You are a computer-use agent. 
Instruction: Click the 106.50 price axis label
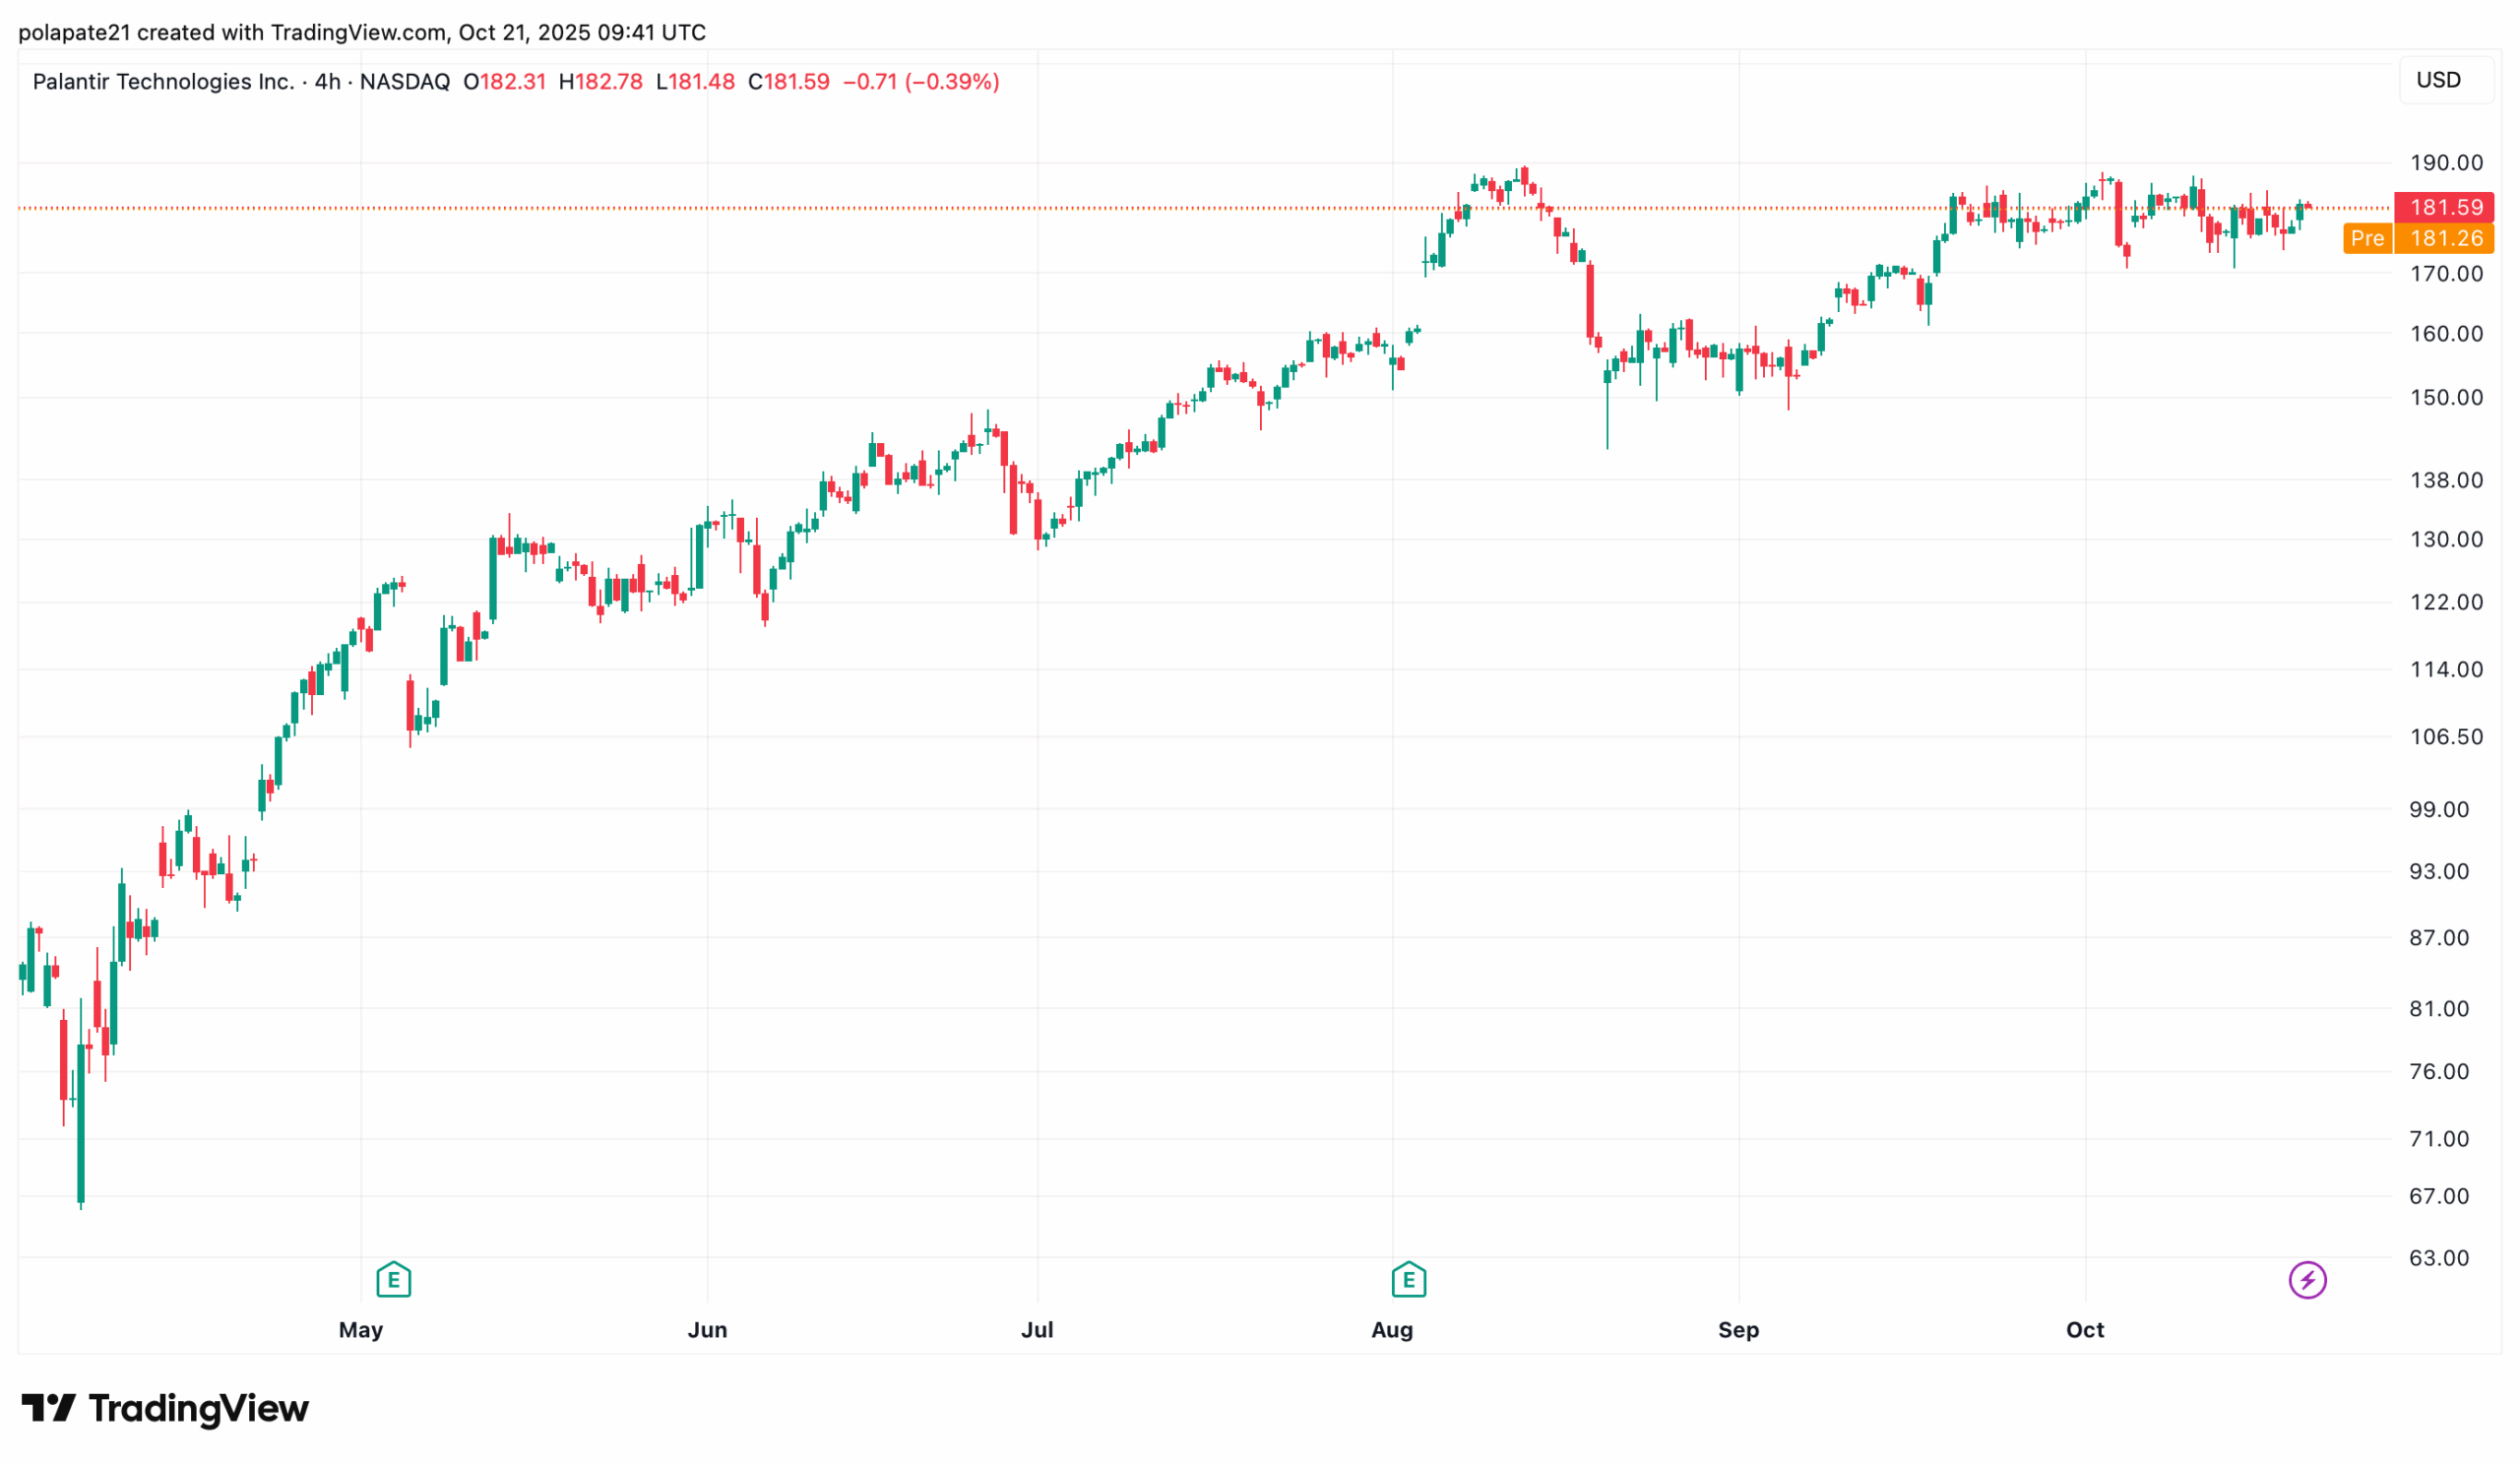coord(2446,737)
